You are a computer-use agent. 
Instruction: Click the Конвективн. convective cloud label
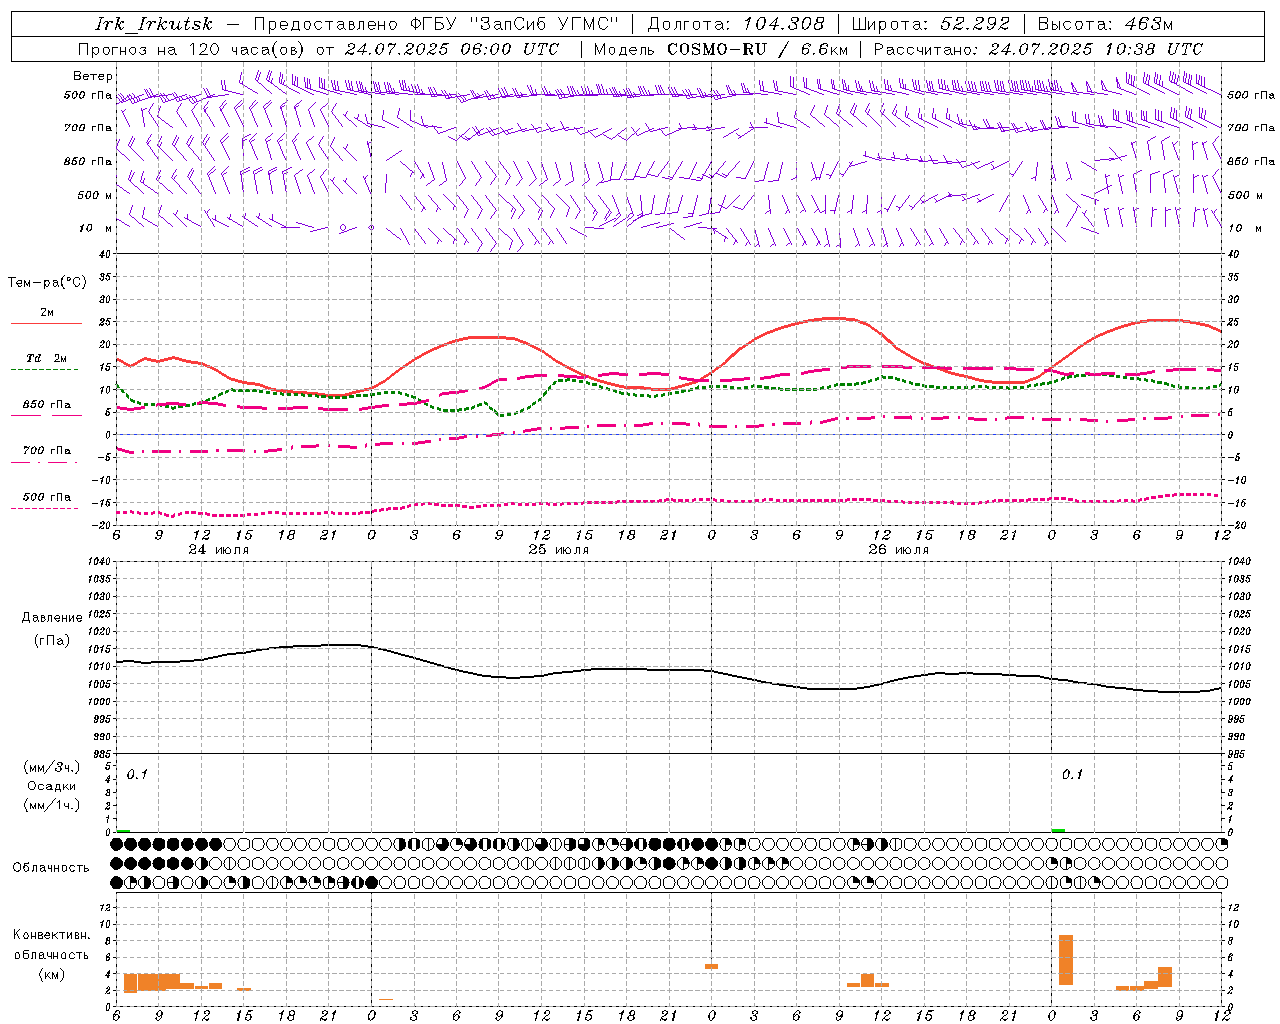click(52, 935)
